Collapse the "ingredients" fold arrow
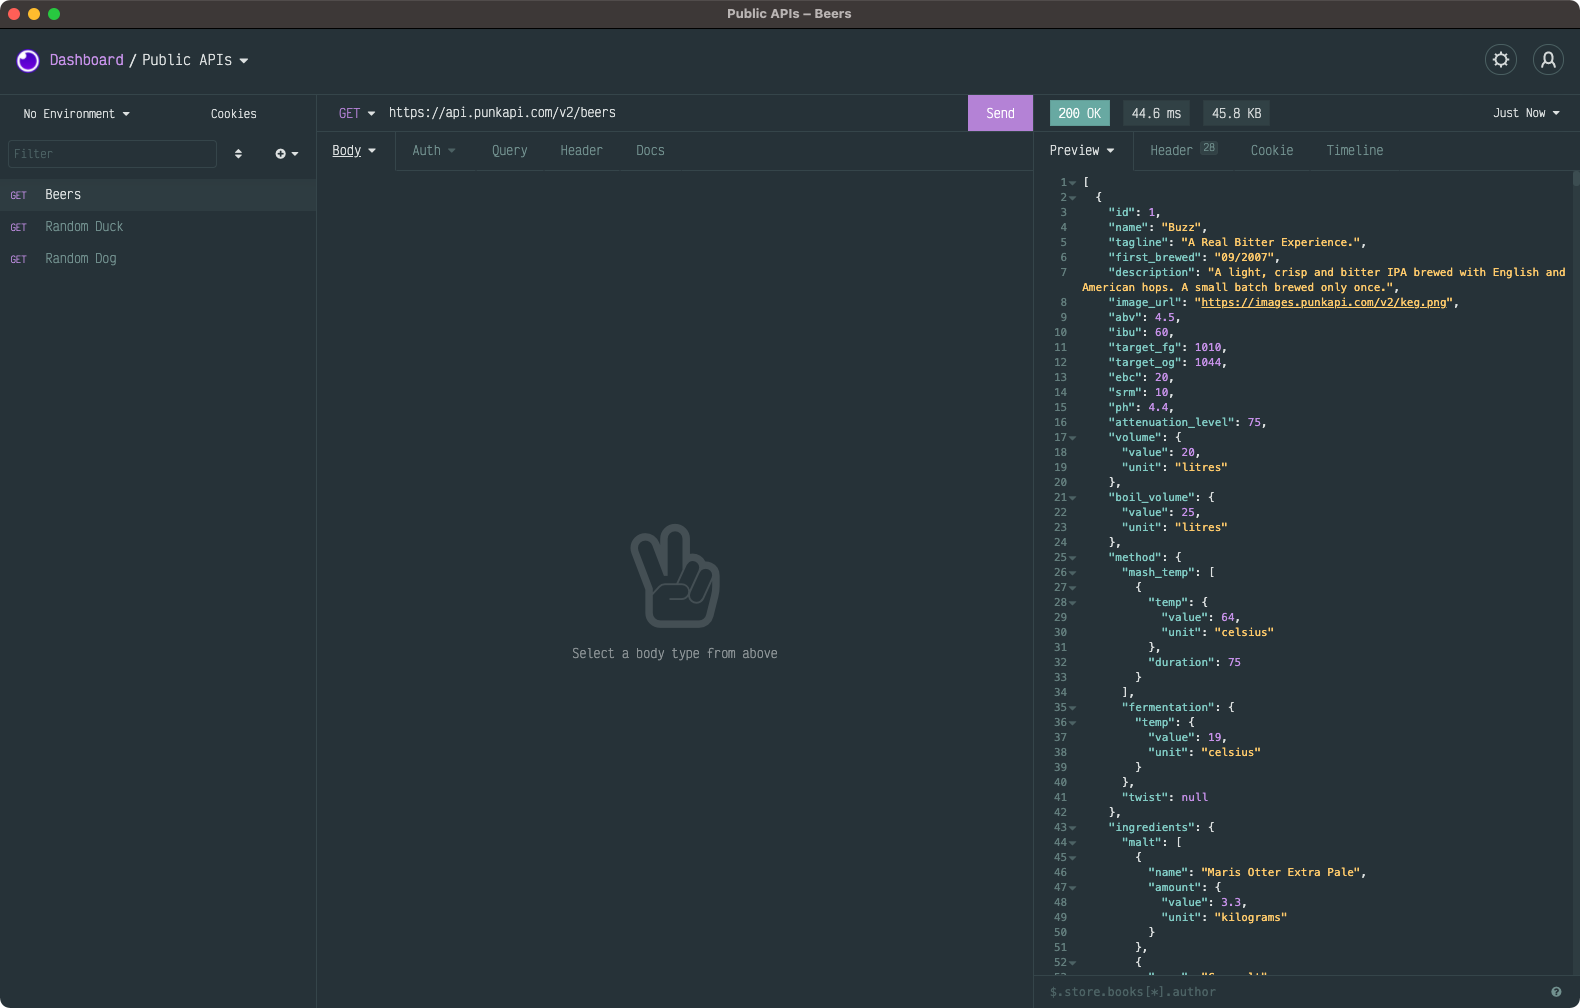The image size is (1580, 1008). [1073, 828]
